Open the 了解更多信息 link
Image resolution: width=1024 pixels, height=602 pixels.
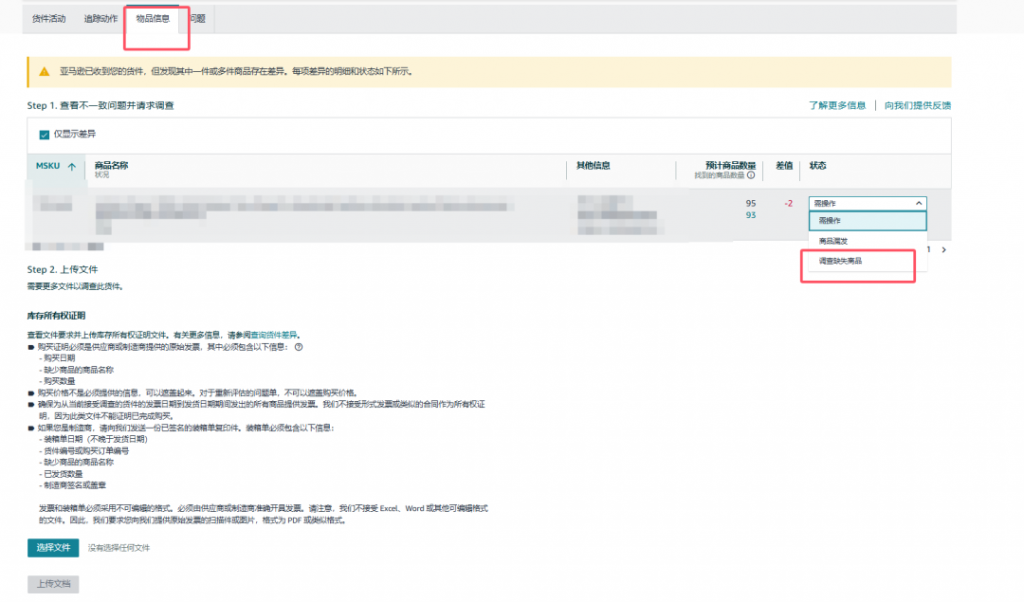(x=837, y=105)
